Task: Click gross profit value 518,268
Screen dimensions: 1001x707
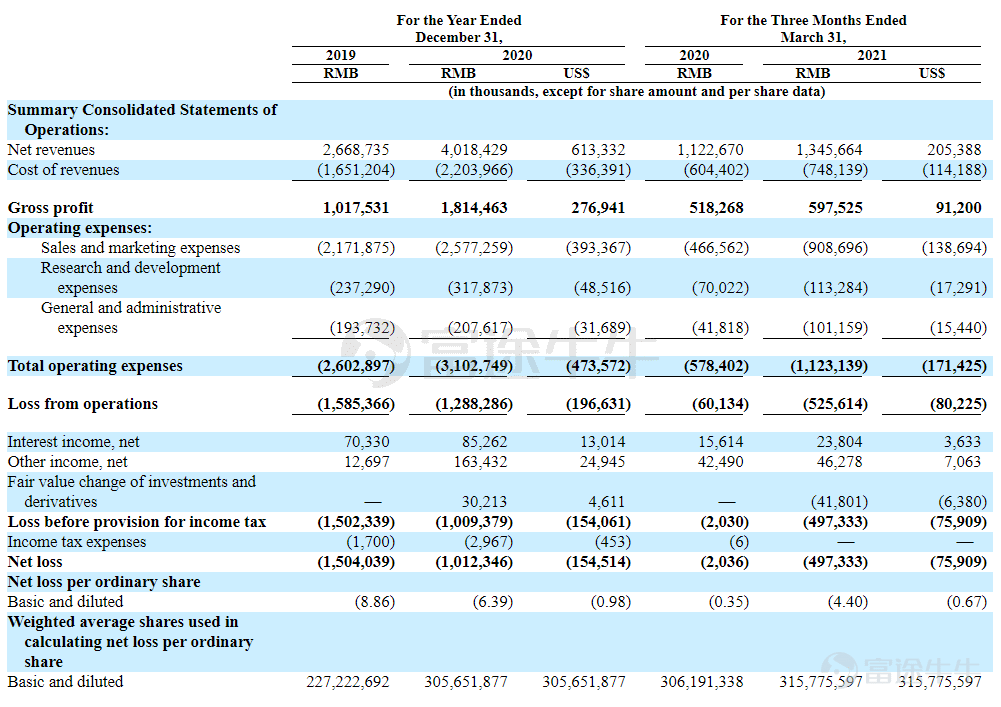Action: tap(716, 208)
